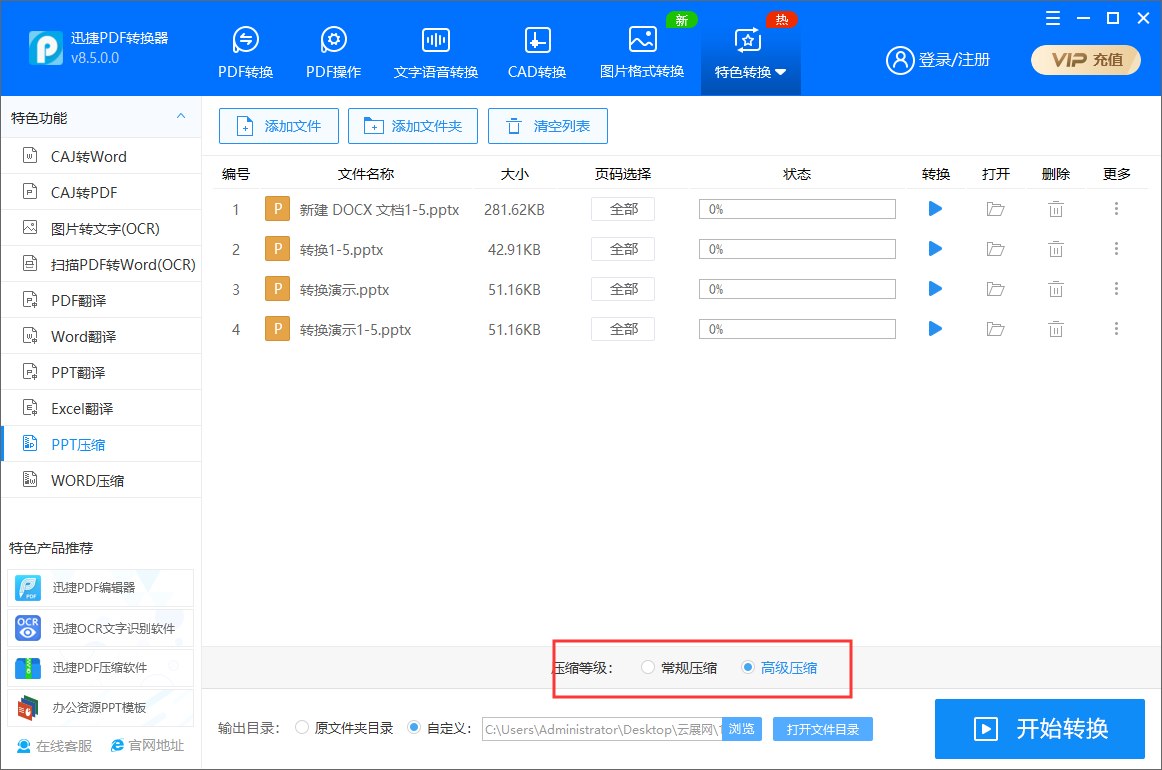Select Excel翻译 in sidebar
Image resolution: width=1162 pixels, height=770 pixels.
pyautogui.click(x=102, y=408)
